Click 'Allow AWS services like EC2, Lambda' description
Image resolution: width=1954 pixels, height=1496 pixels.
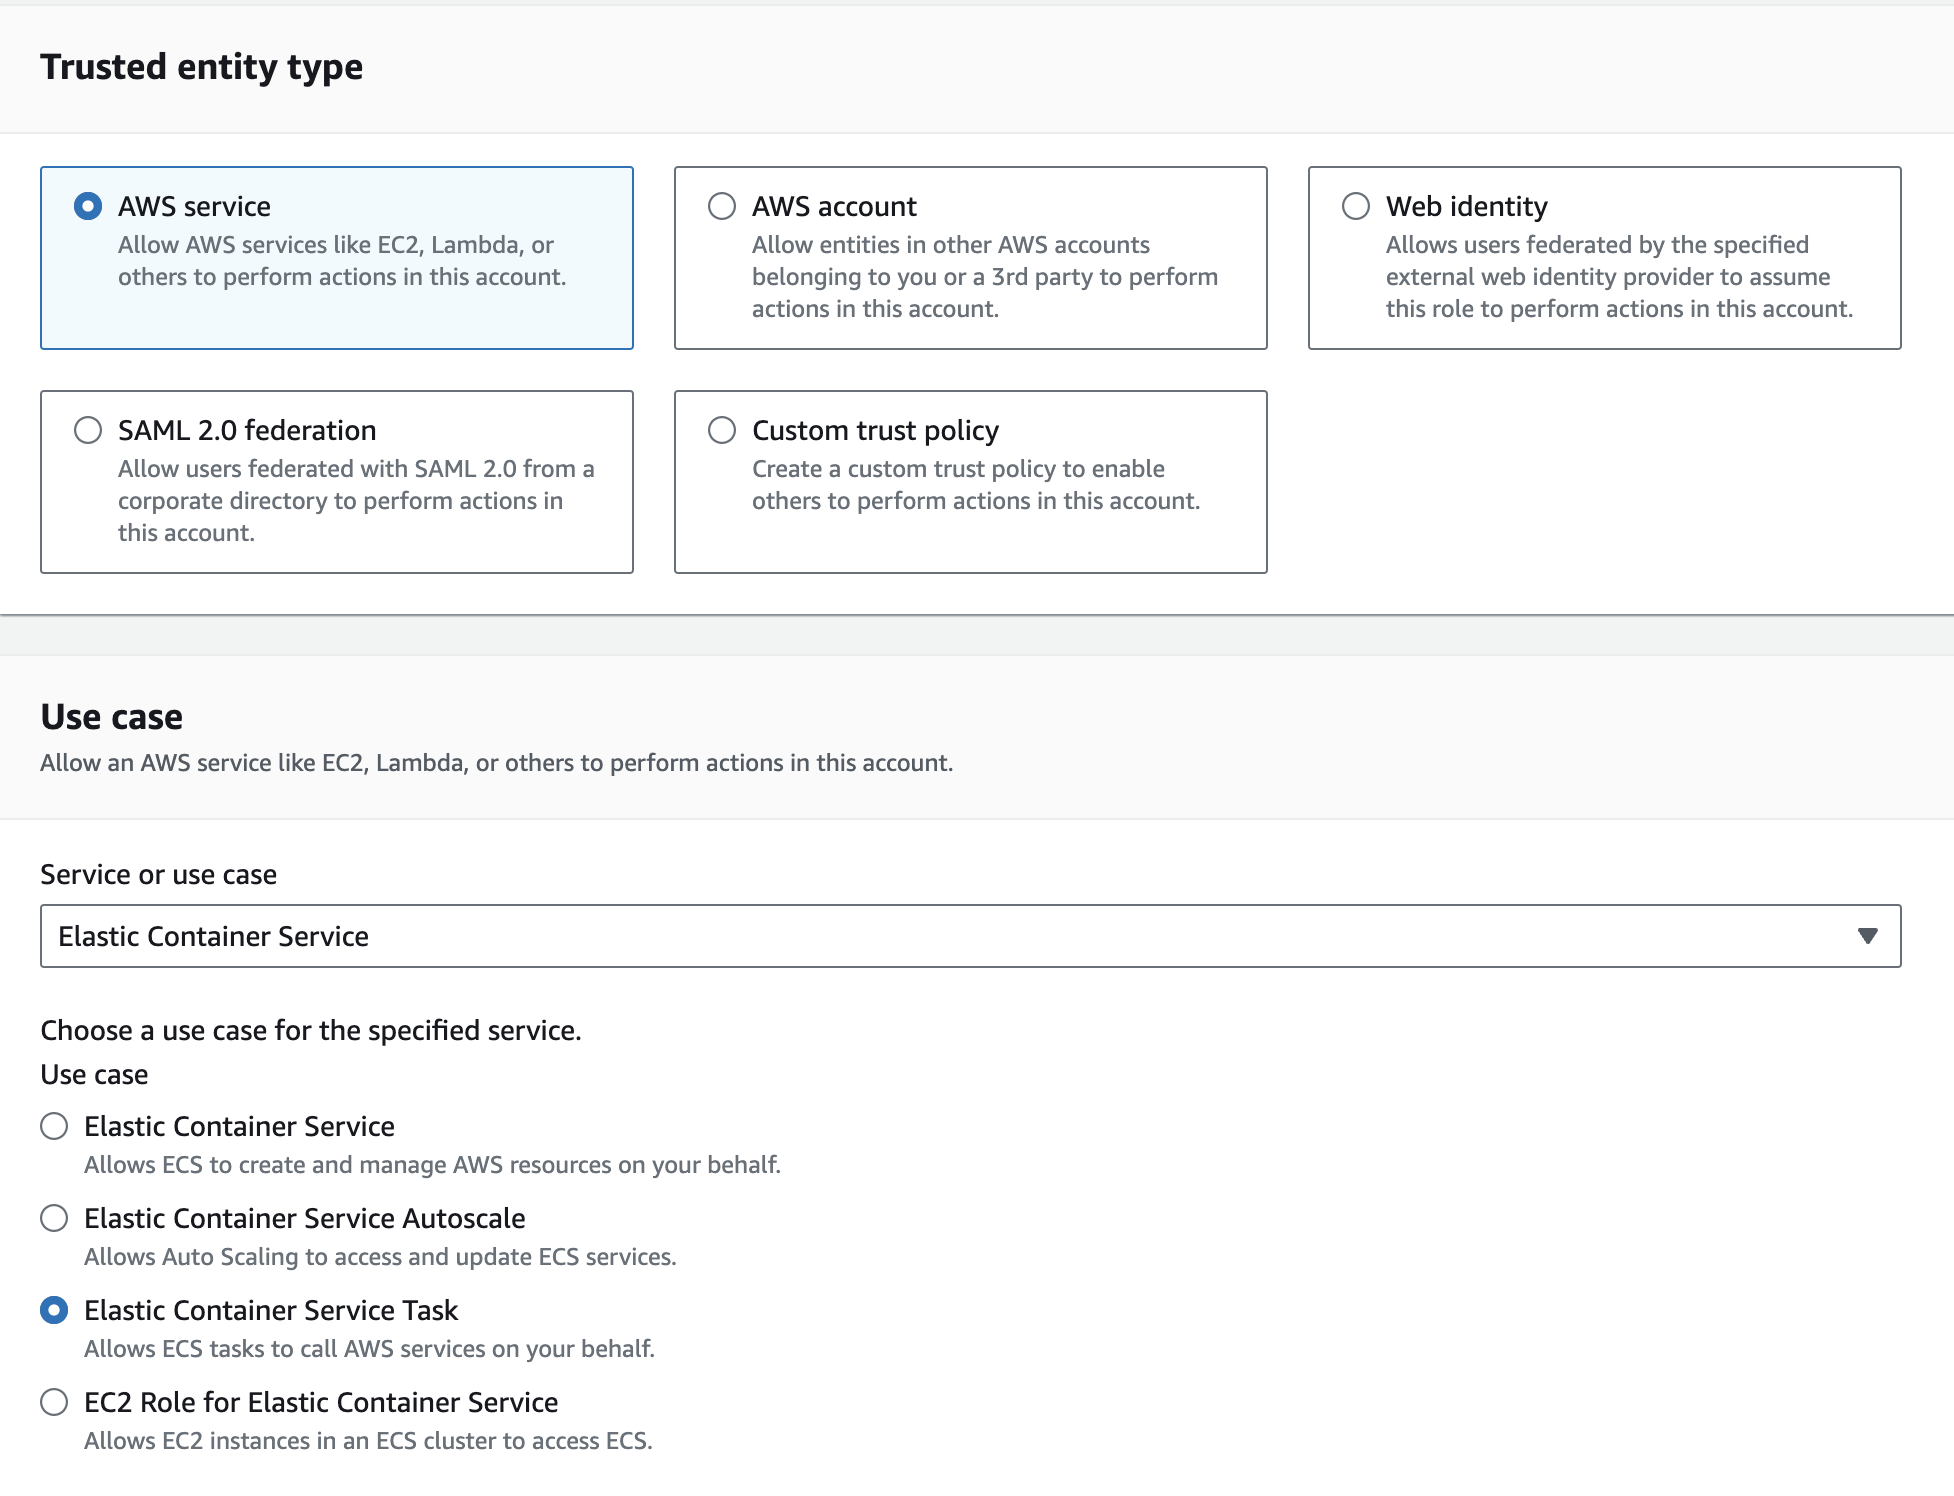[342, 261]
